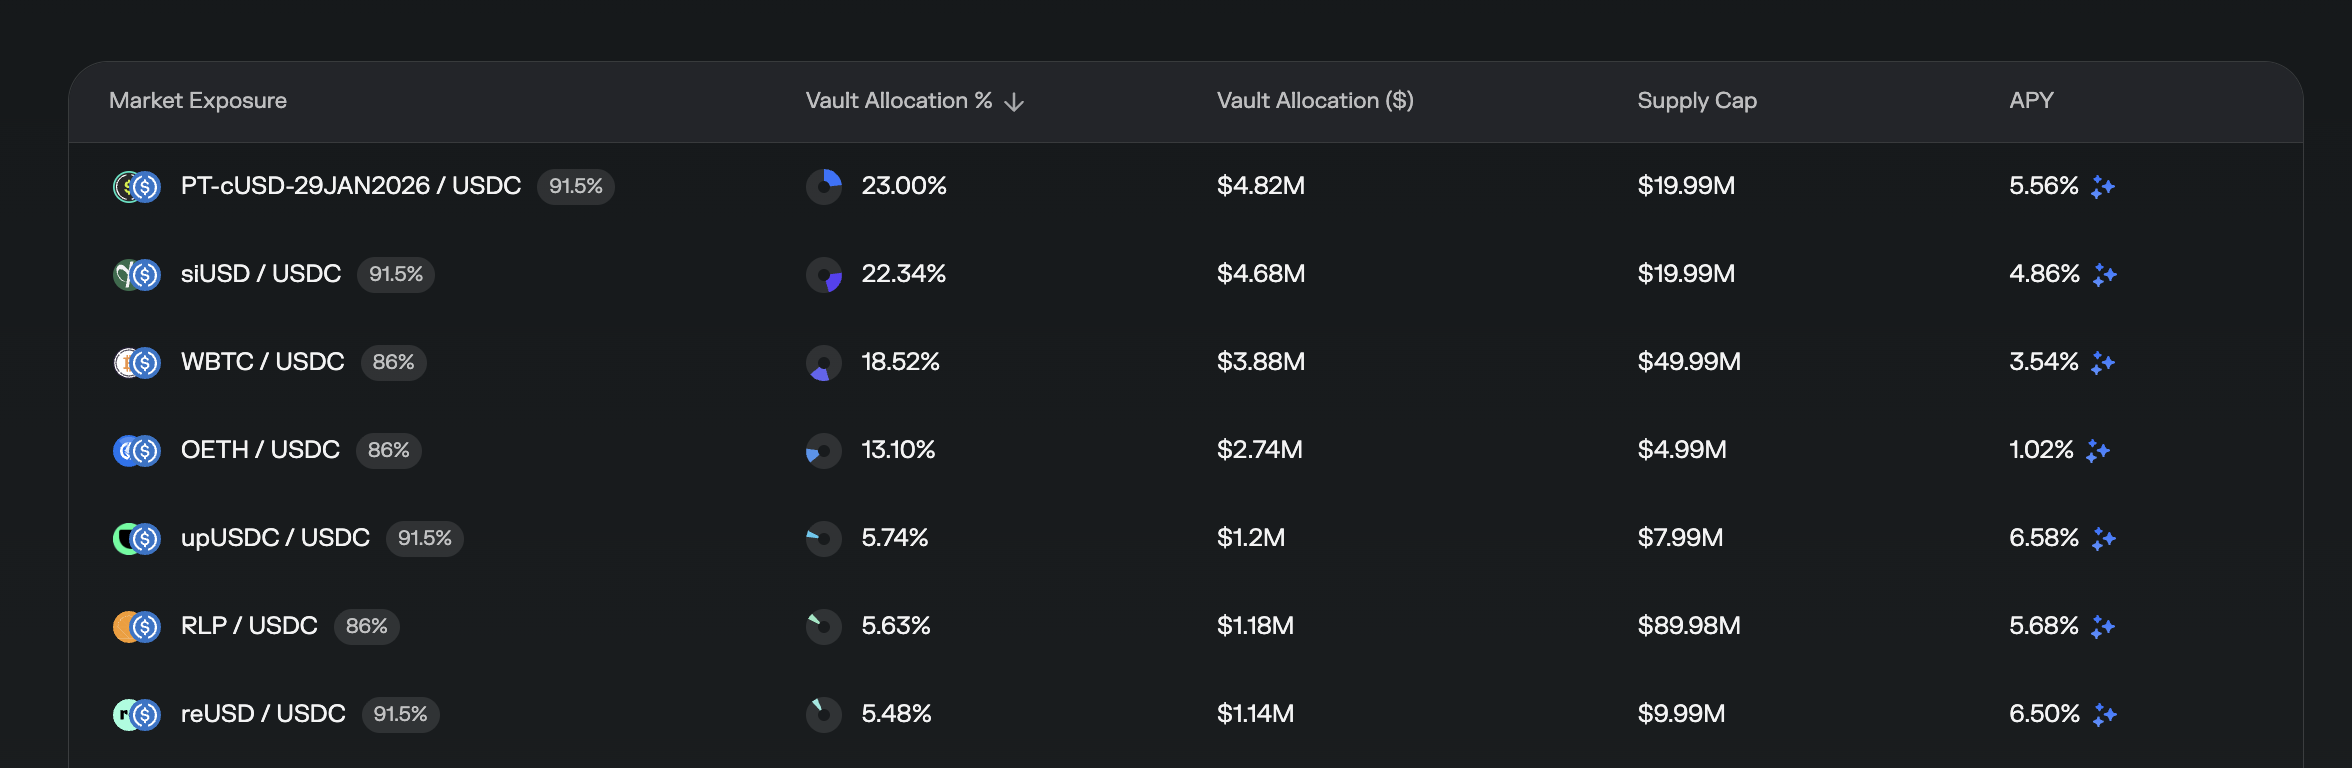Open the siUSD / USDC market link
The image size is (2352, 768).
coord(261,274)
